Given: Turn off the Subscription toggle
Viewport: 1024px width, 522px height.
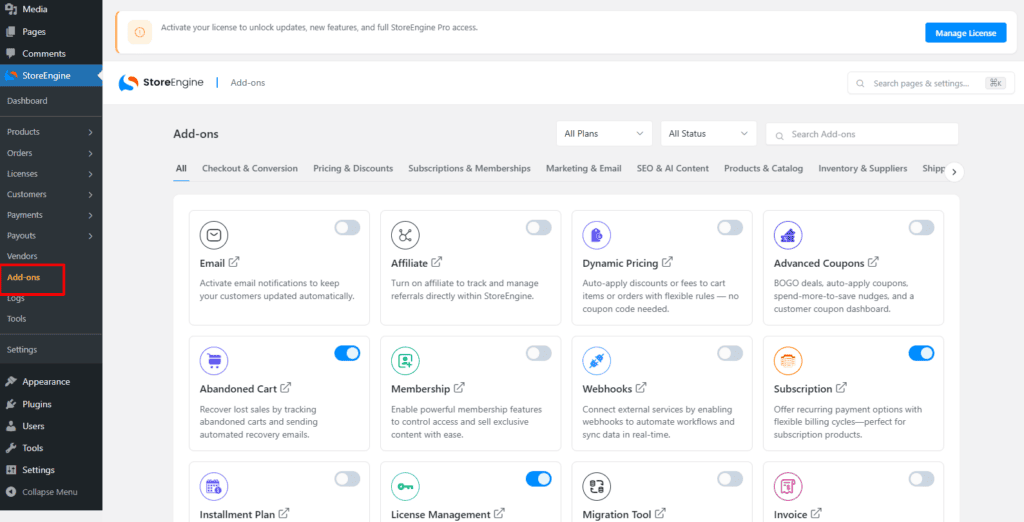Looking at the screenshot, I should [921, 353].
